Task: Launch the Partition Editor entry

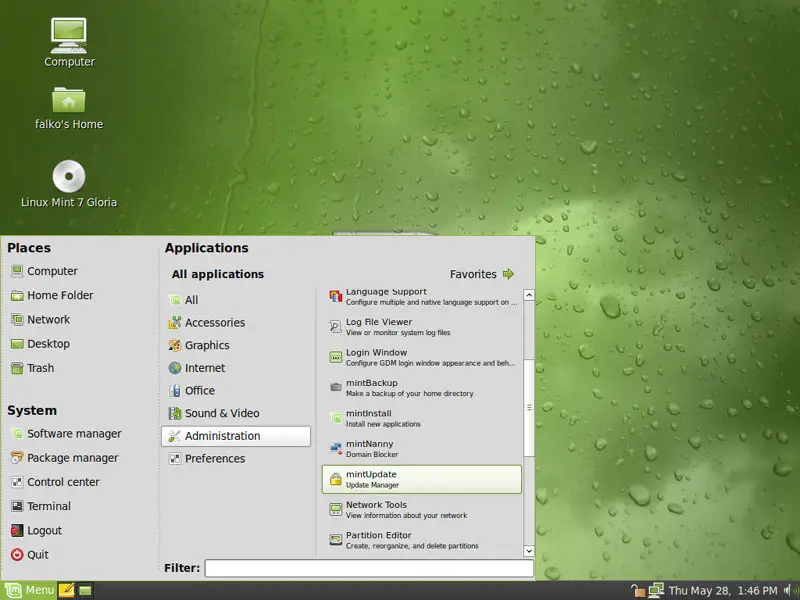Action: tap(422, 540)
